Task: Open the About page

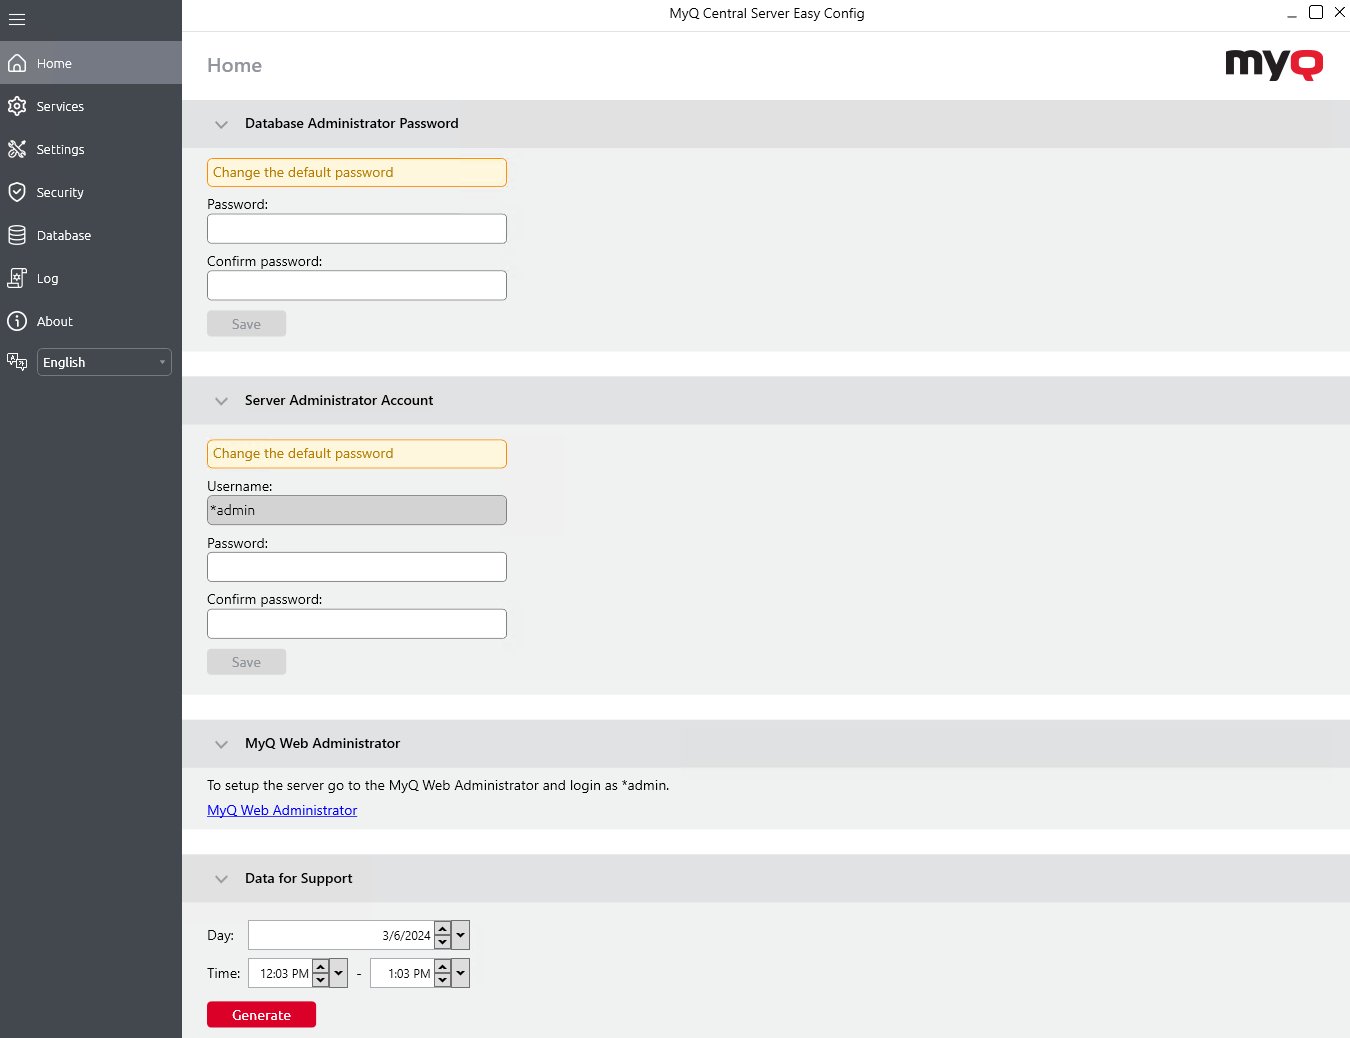Action: click(x=53, y=321)
